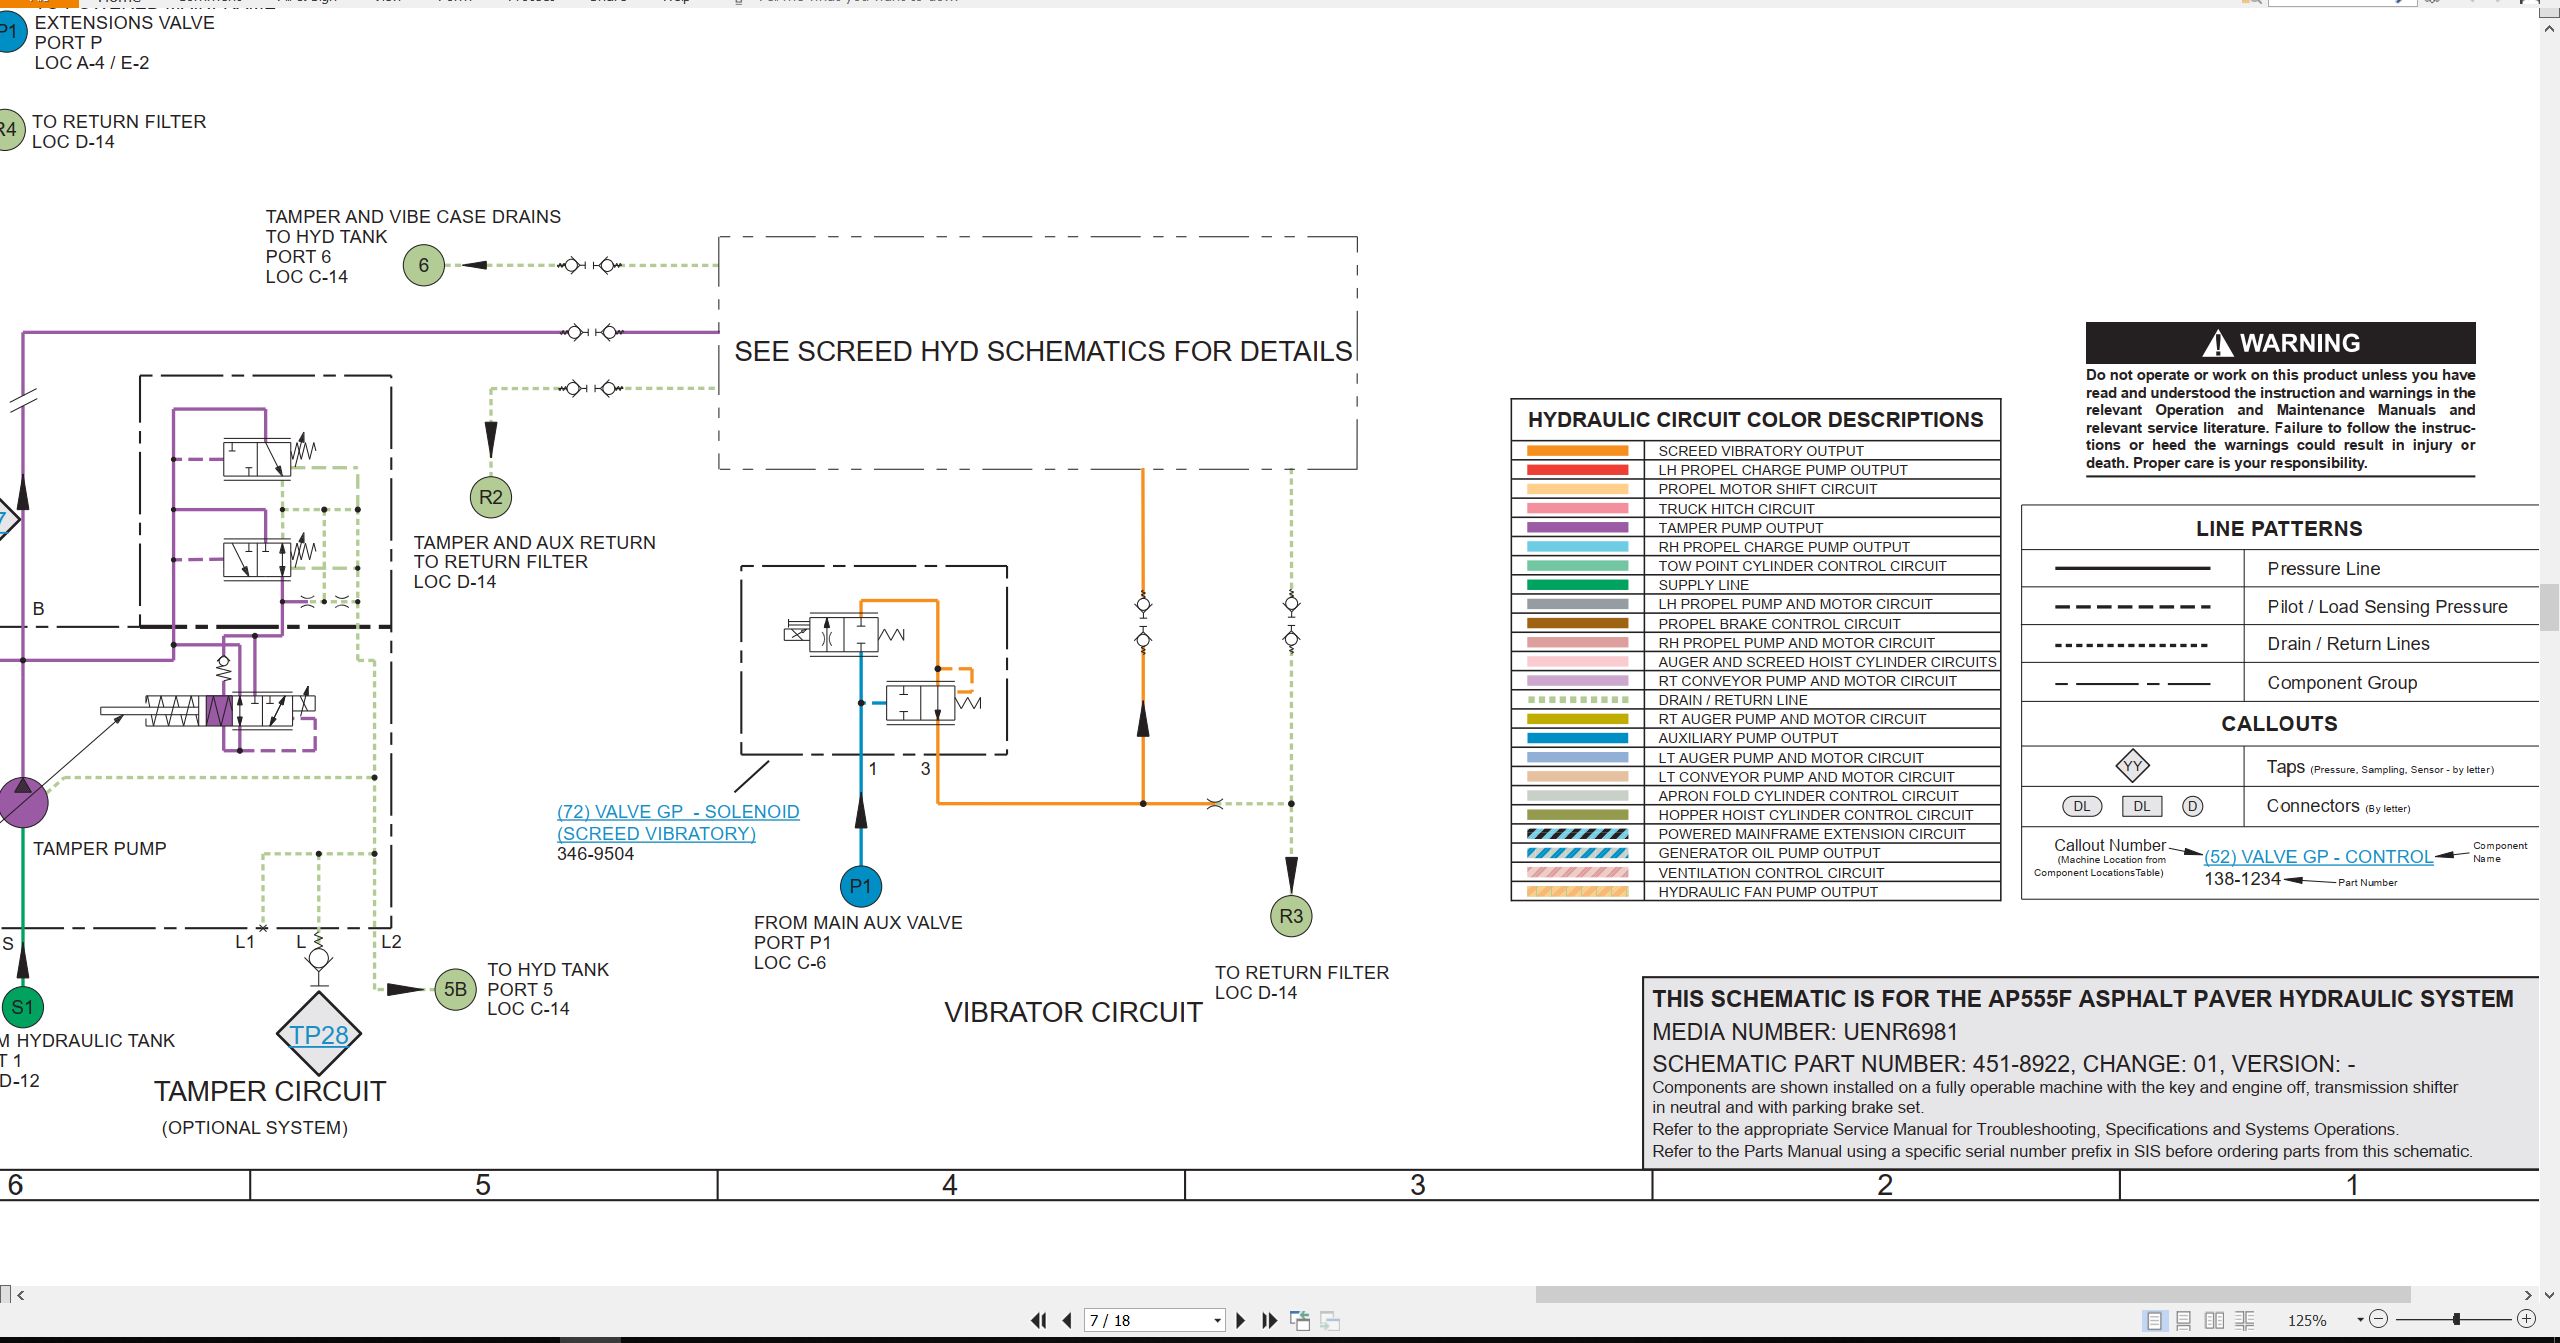The image size is (2560, 1343).
Task: Click 'TAMPER AND AUX RETURN' label
Action: 535,542
